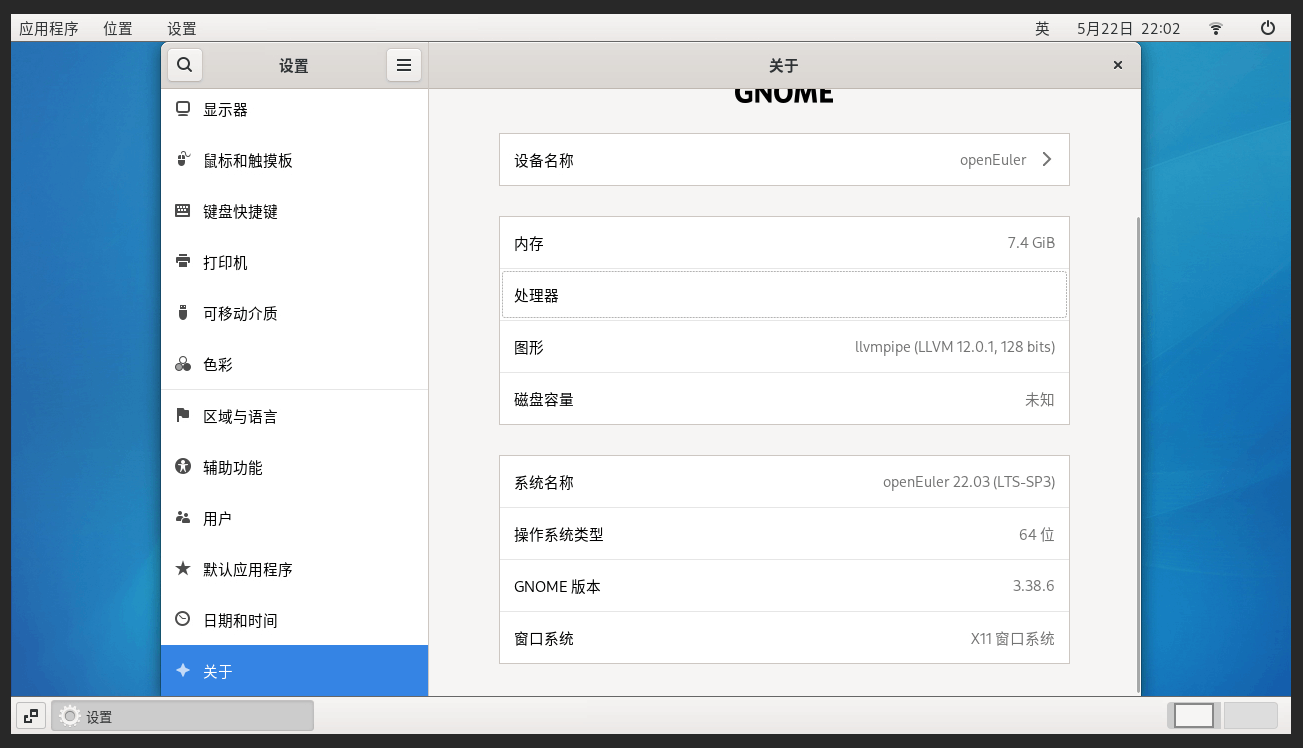This screenshot has height=748, width=1303.
Task: Select the highlighted 关于 sidebar entry
Action: [294, 671]
